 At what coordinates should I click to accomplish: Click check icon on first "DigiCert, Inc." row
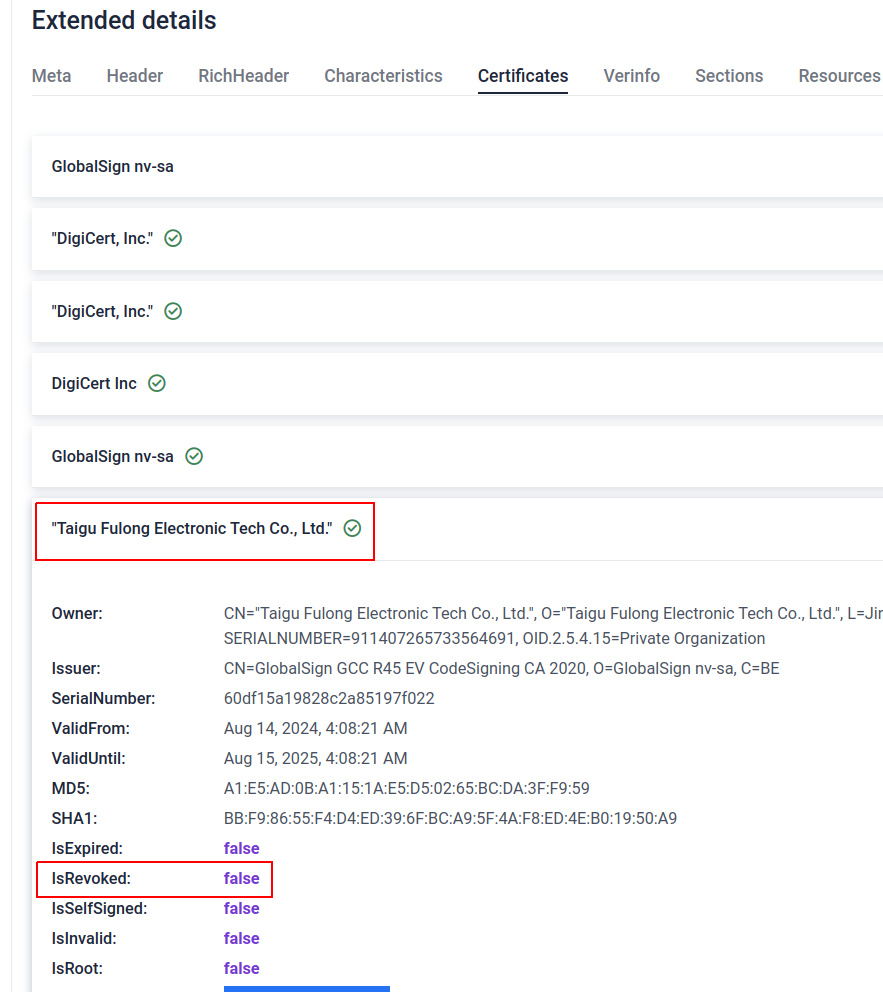[x=173, y=239]
